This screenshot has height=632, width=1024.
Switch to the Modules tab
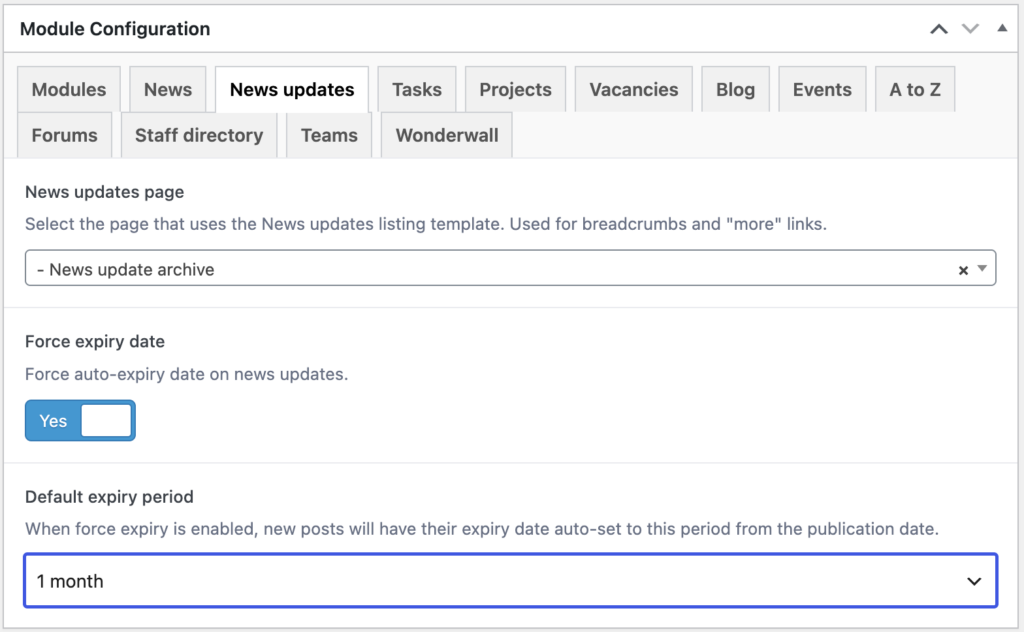pyautogui.click(x=69, y=89)
